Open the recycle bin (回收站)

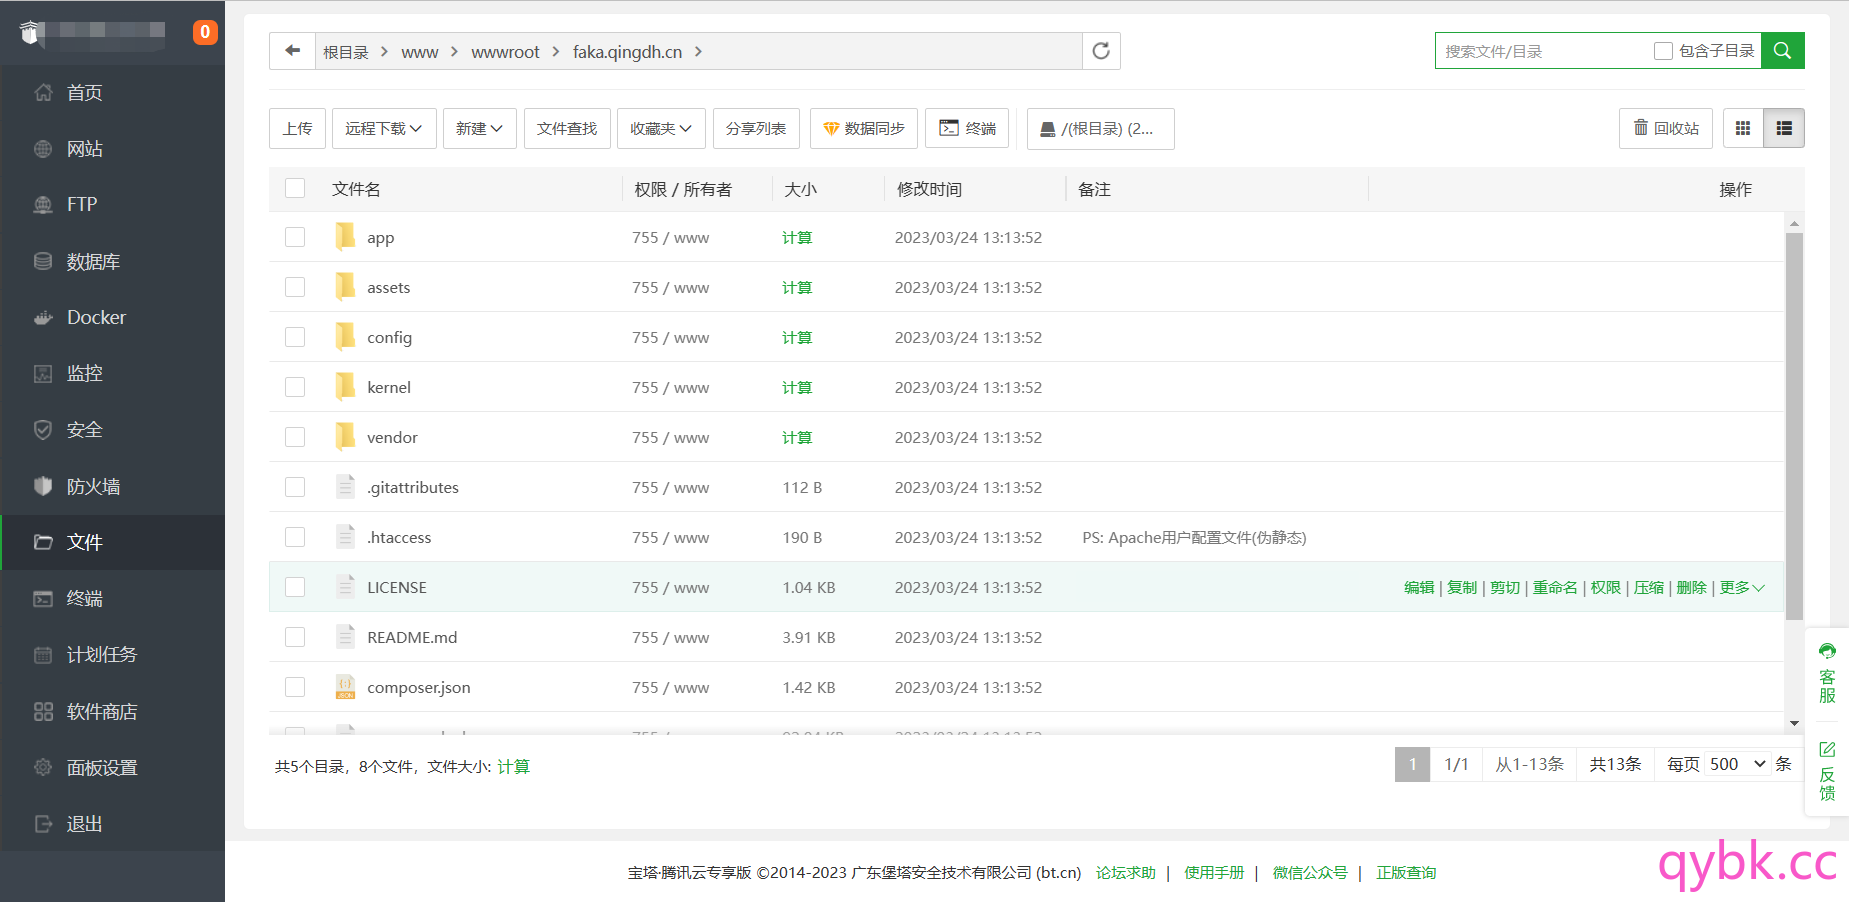(x=1666, y=128)
